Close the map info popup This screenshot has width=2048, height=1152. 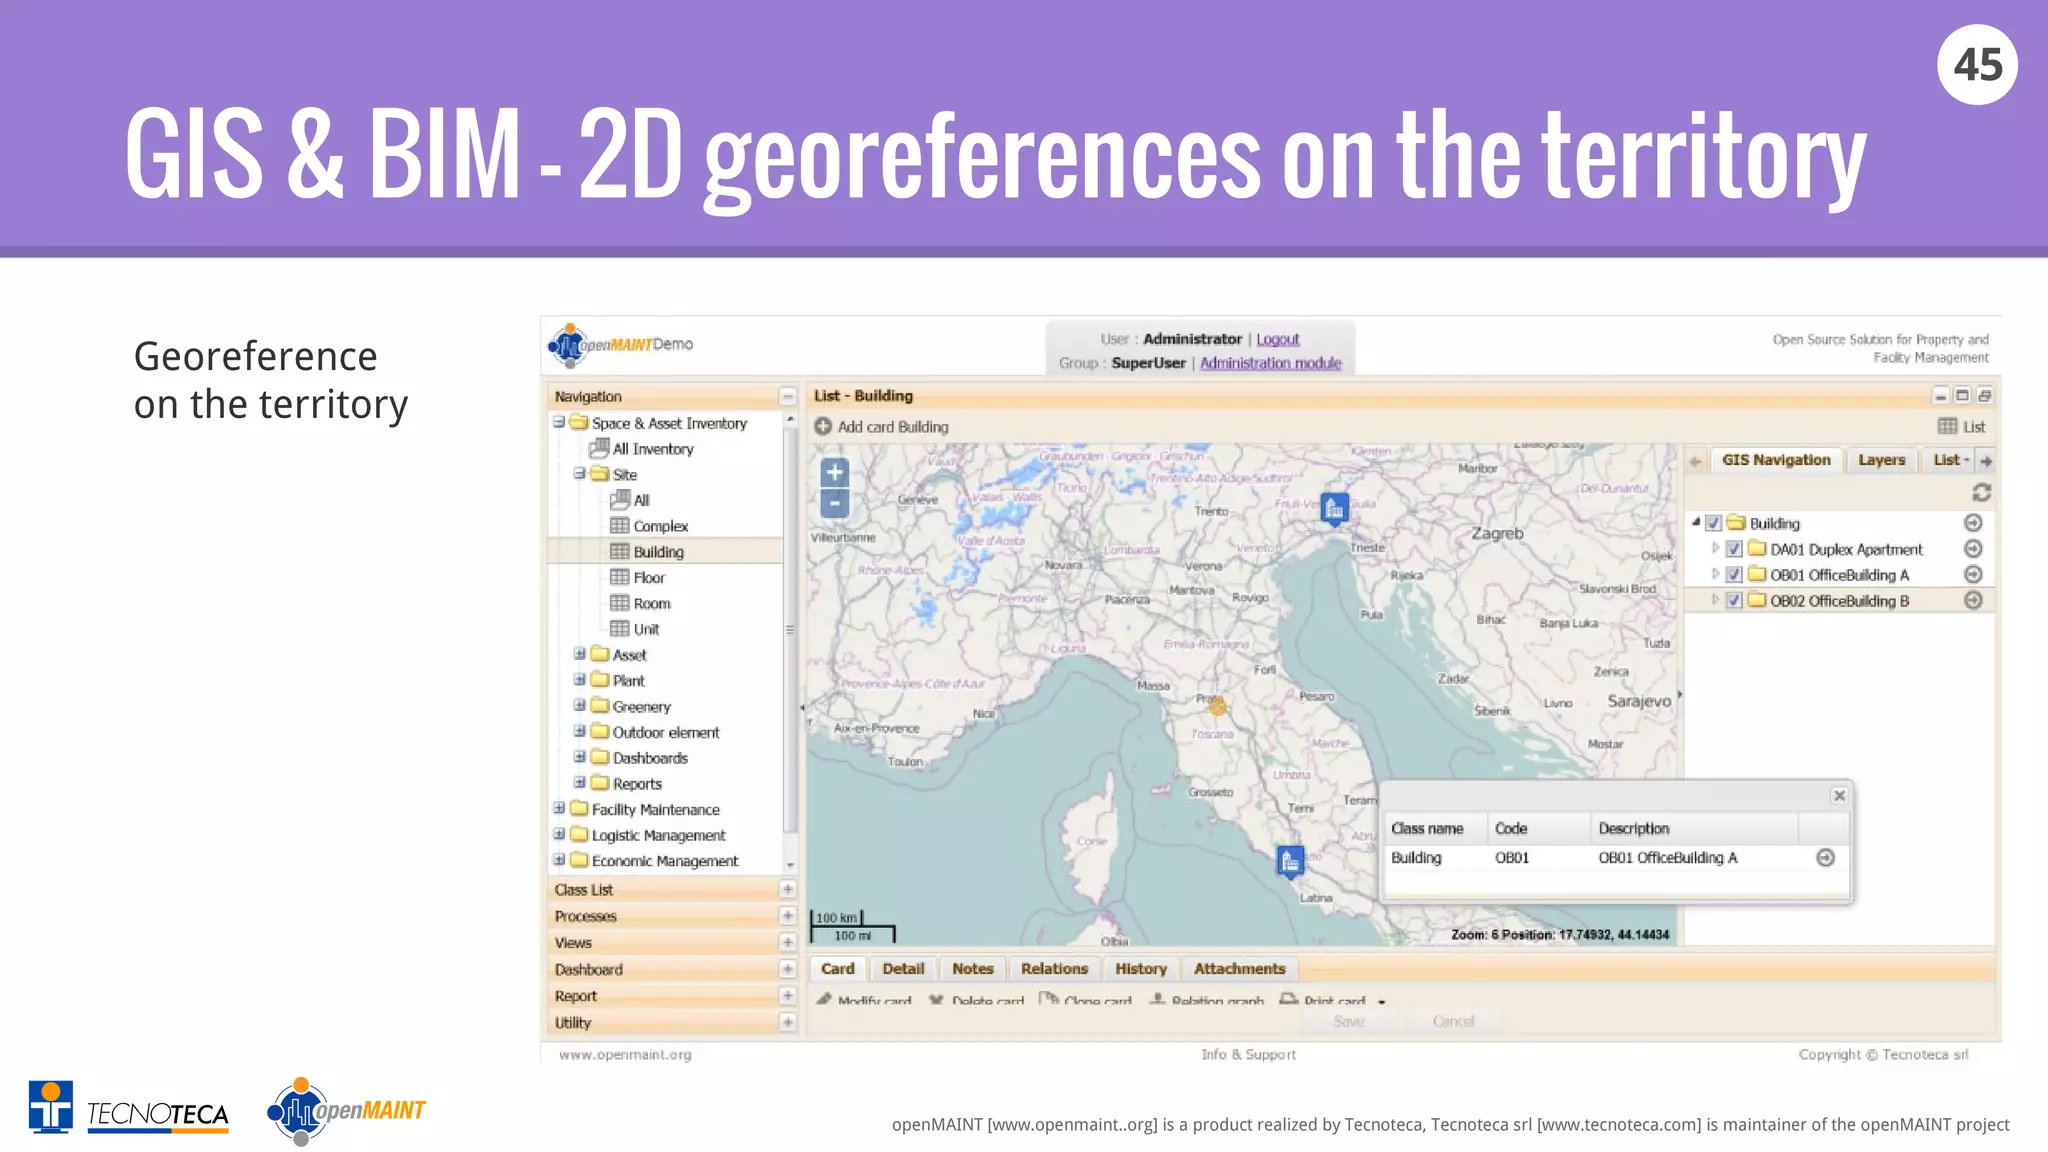point(1839,796)
